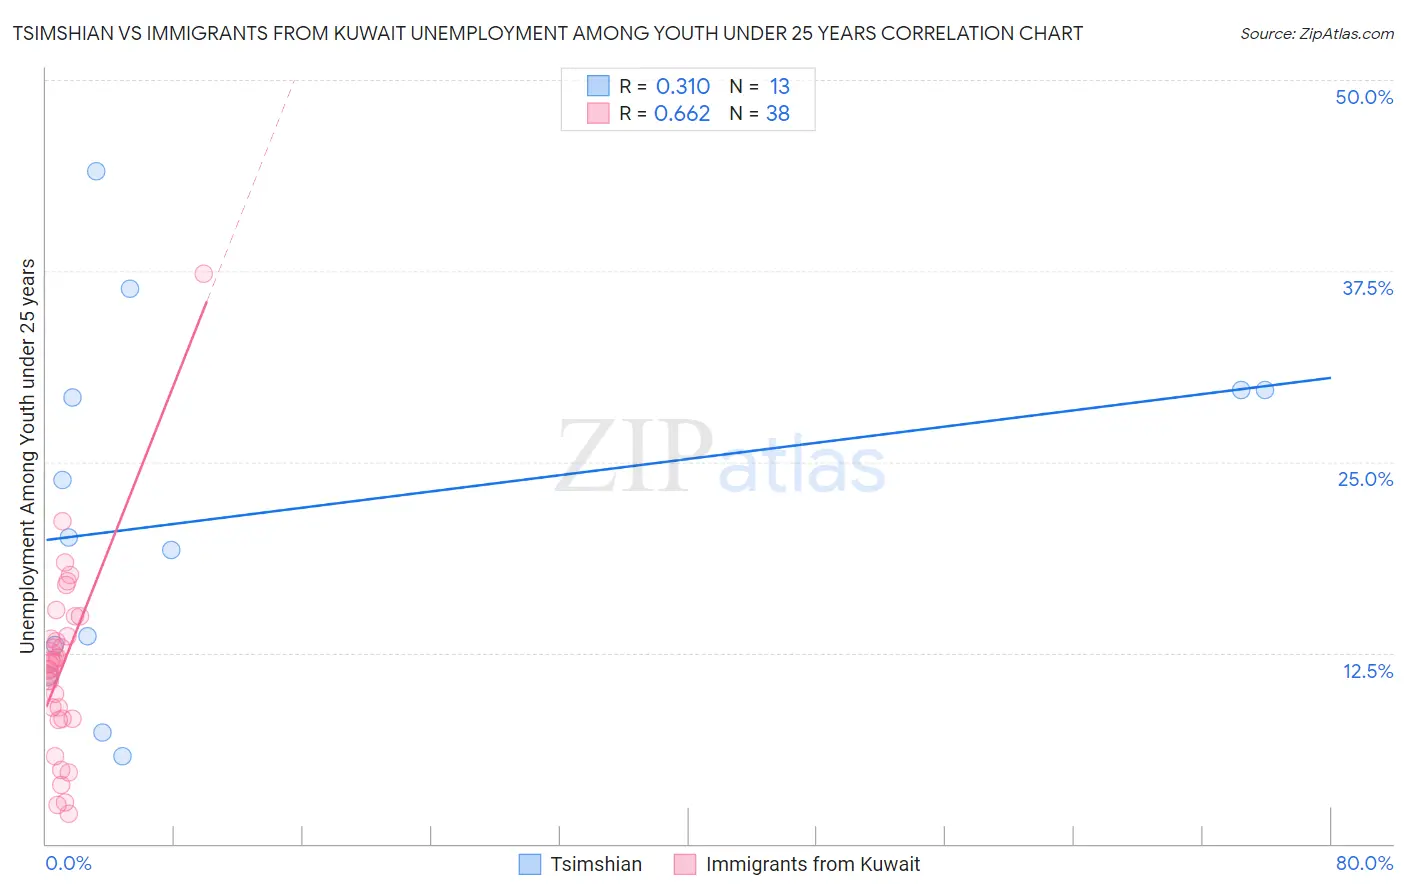1406x892 pixels.
Task: Click the chart title text
Action: (x=547, y=33)
